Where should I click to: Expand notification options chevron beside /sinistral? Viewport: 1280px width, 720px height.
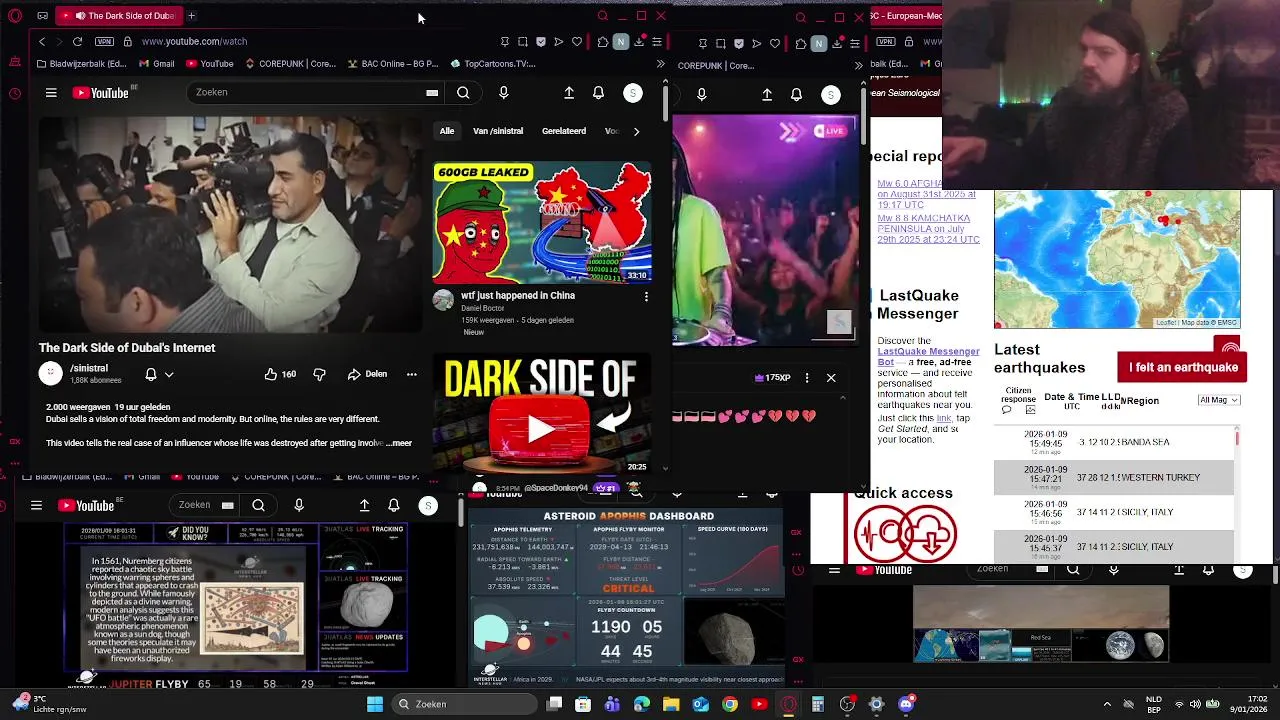point(169,374)
